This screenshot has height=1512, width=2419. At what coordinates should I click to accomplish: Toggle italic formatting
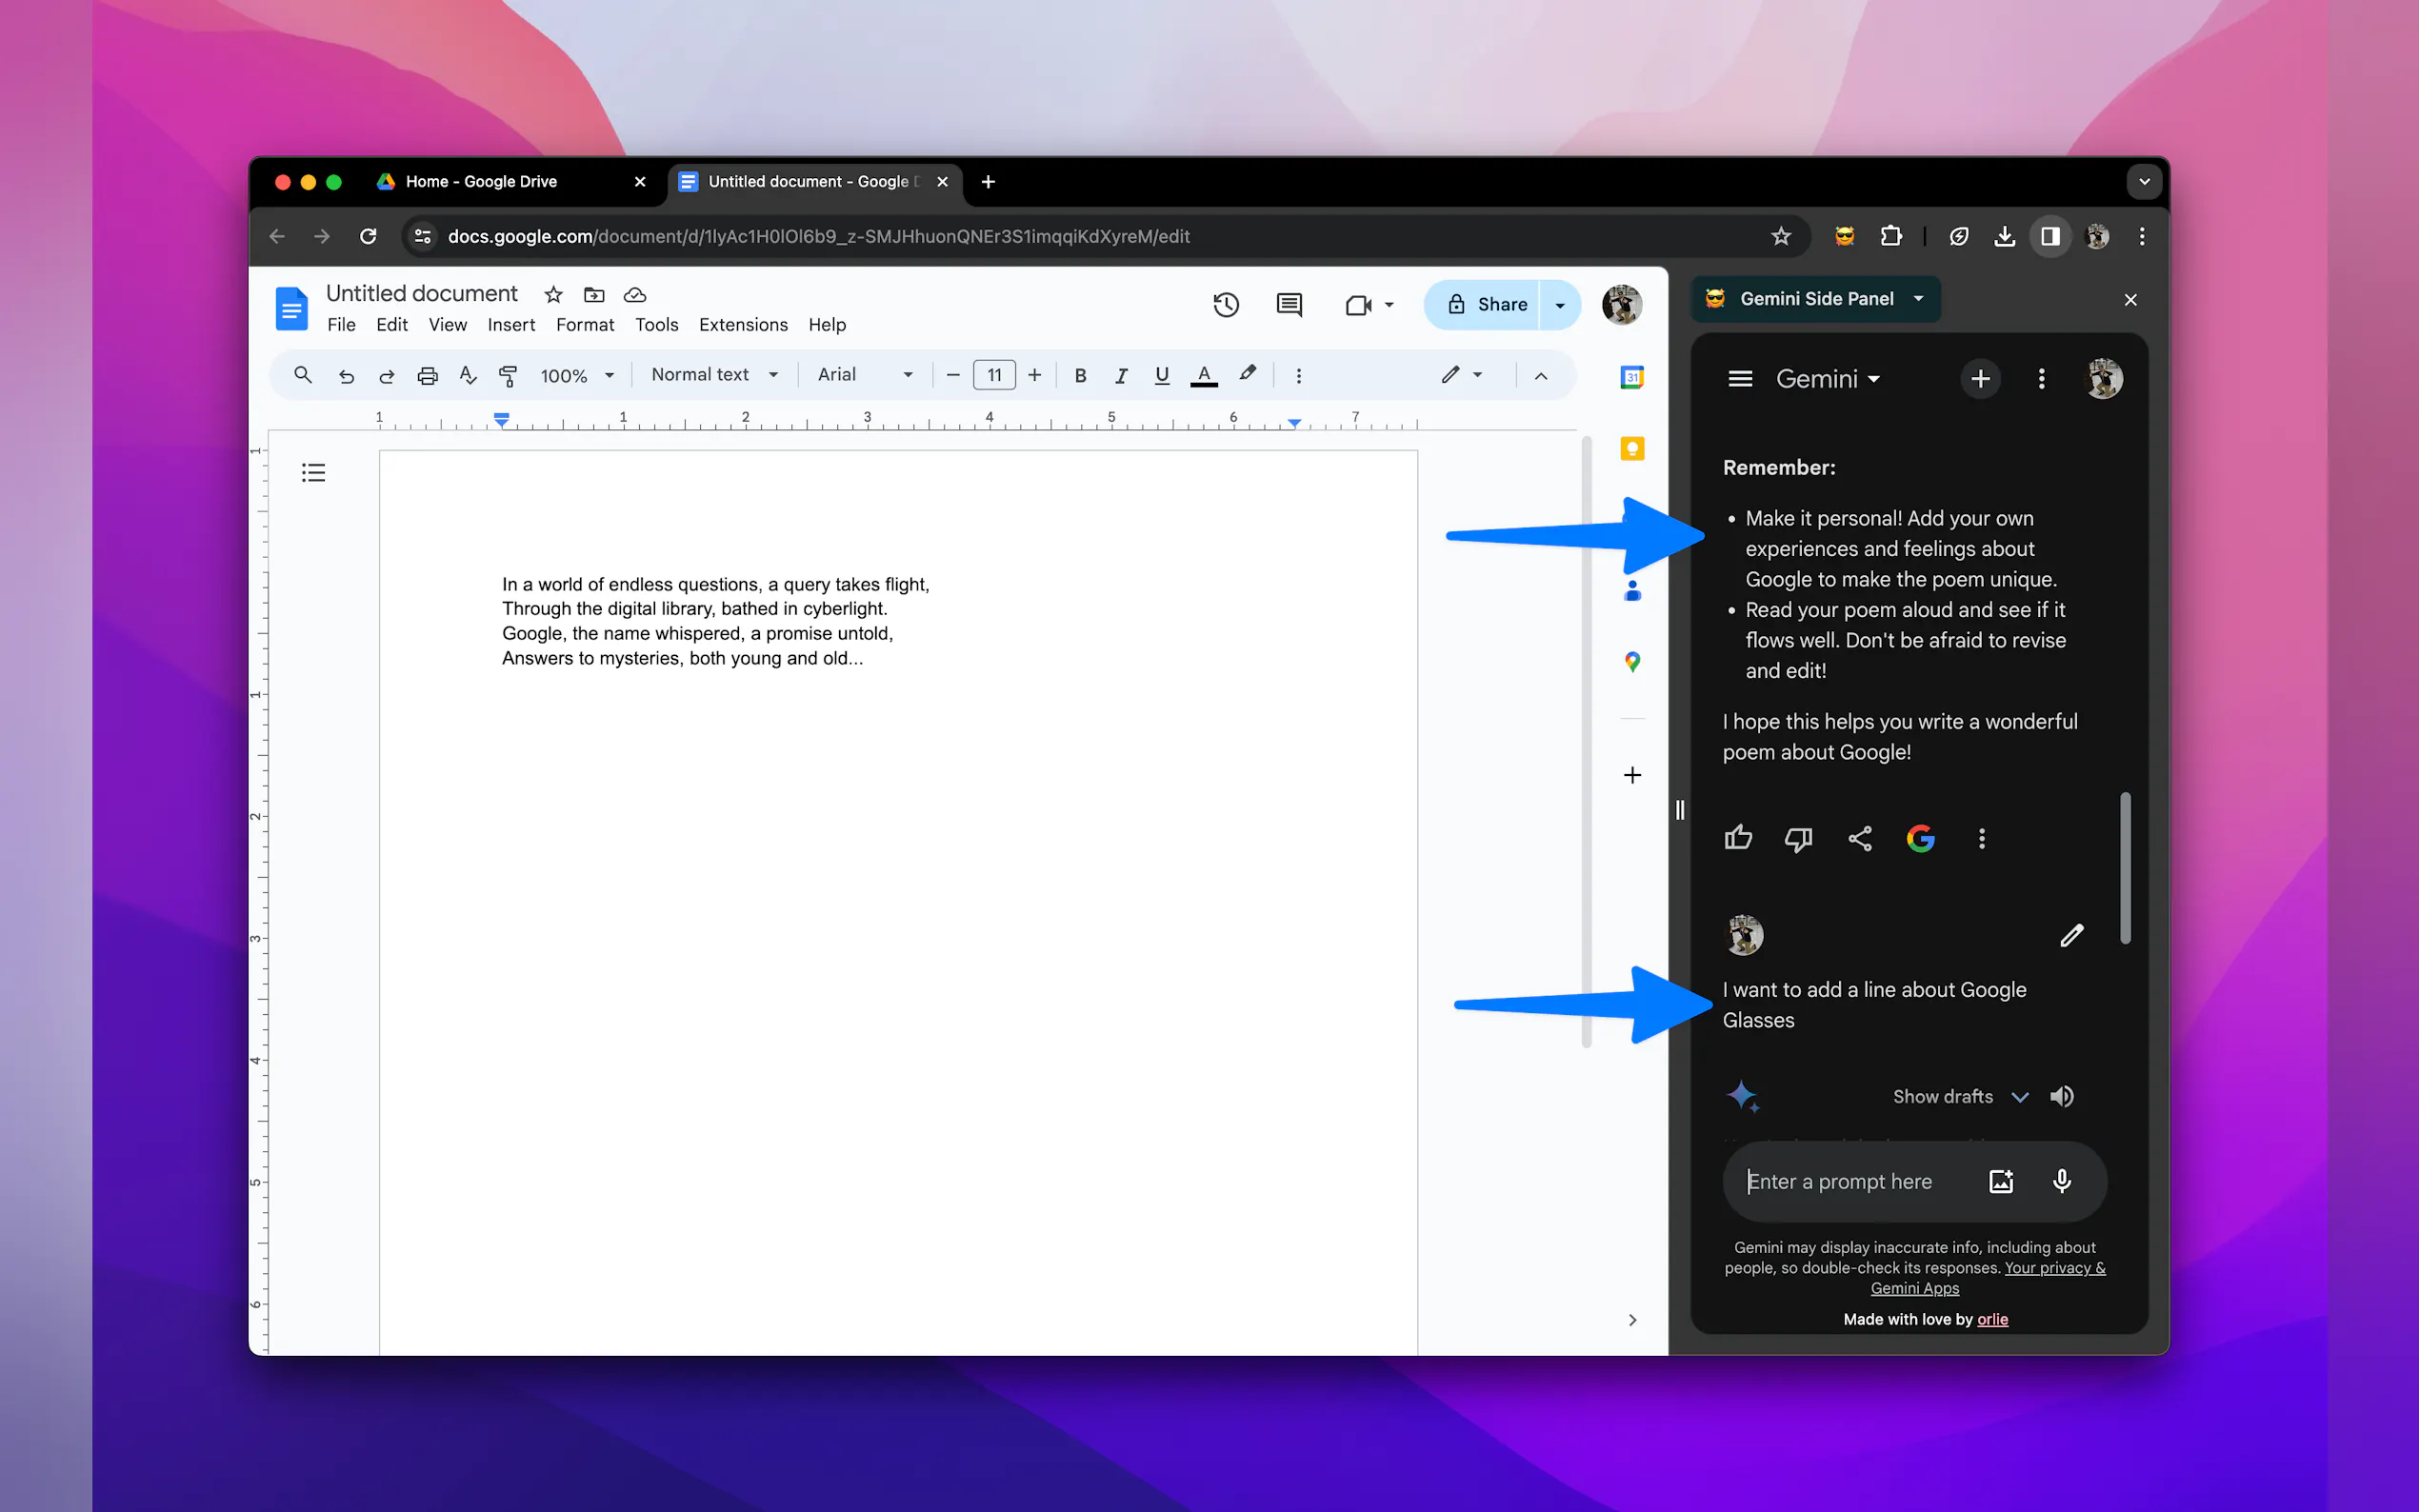click(x=1121, y=376)
